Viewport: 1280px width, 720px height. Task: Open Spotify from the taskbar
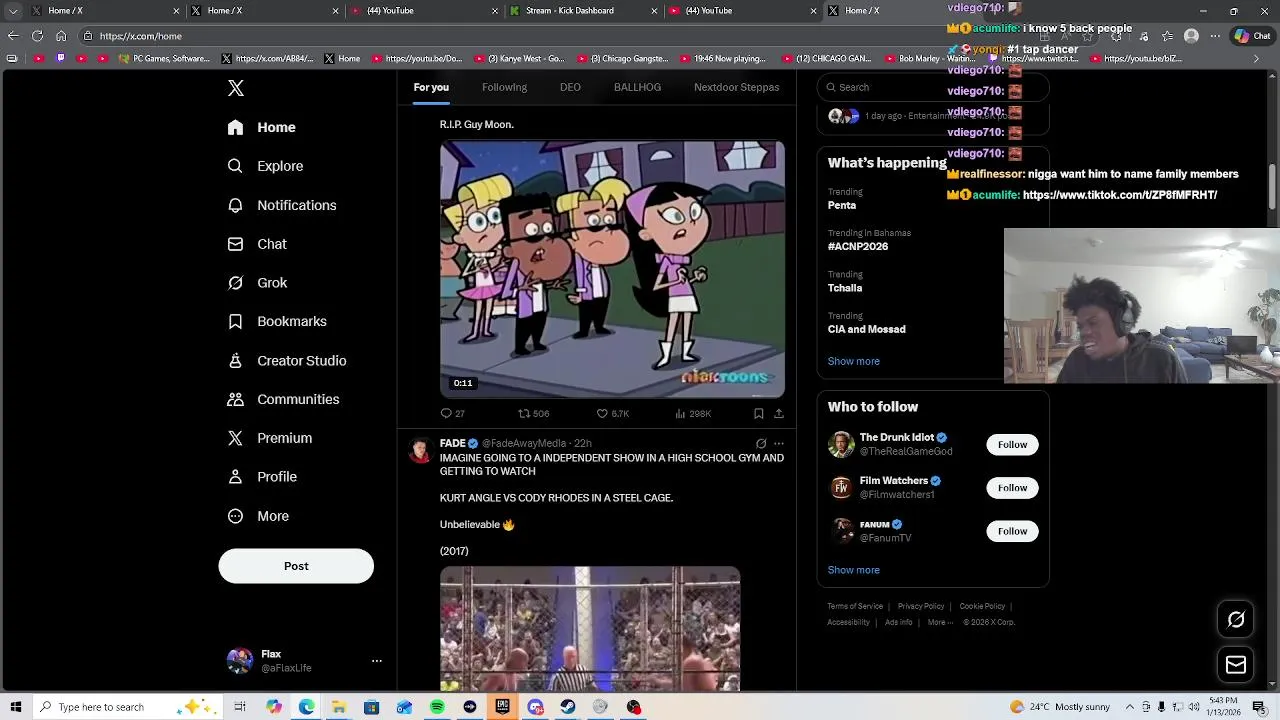coord(437,707)
